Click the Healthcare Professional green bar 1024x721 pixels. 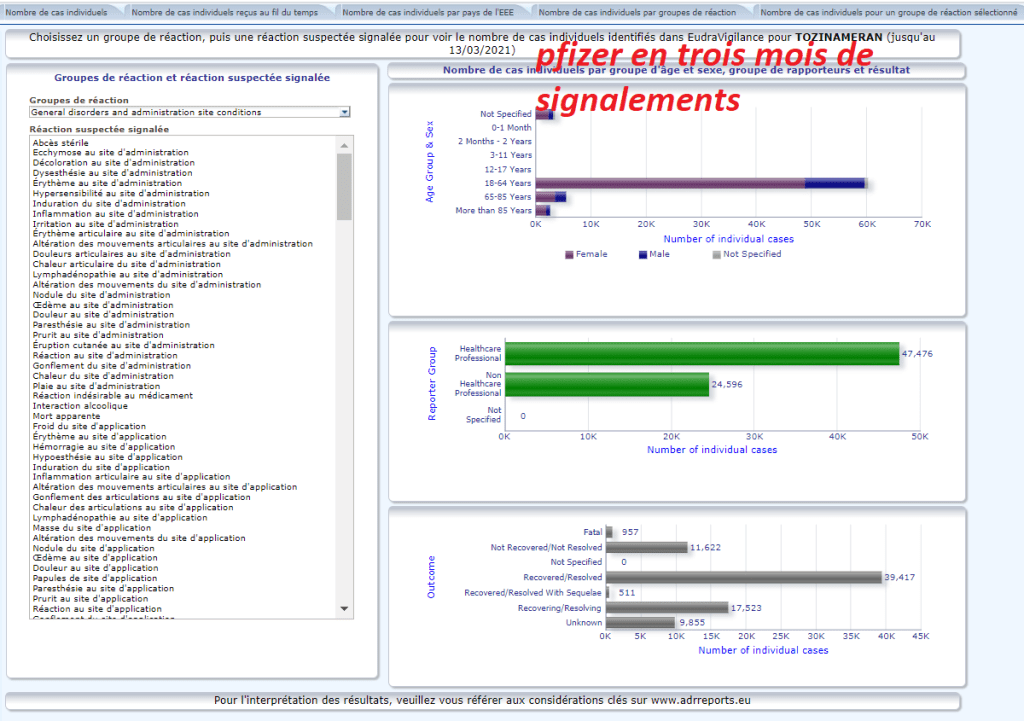[x=701, y=353]
